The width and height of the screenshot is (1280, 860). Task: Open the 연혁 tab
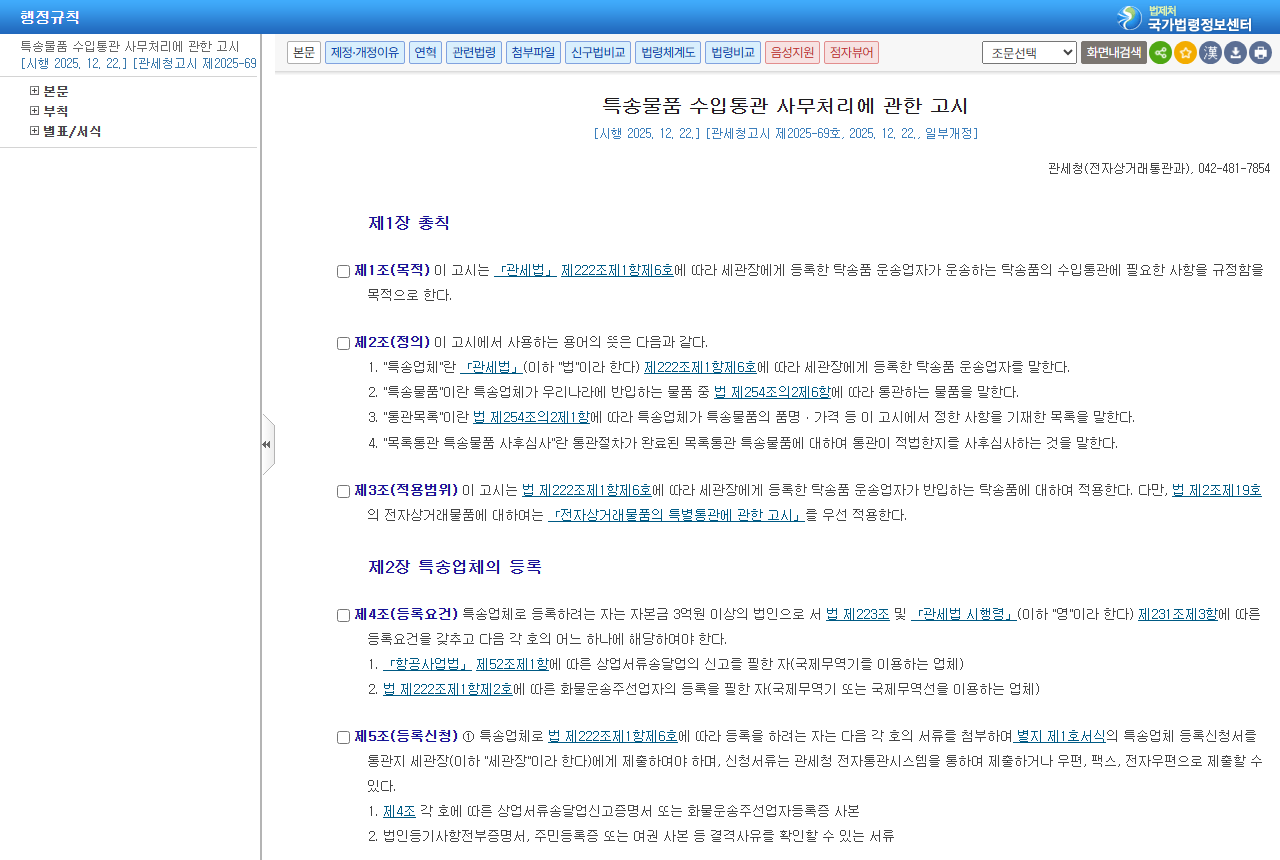(x=426, y=53)
